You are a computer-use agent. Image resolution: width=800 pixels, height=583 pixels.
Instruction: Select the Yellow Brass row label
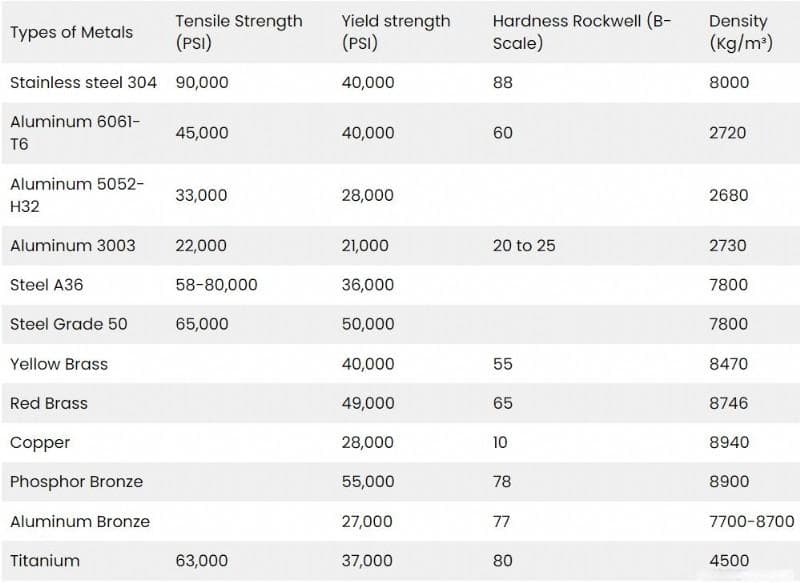tap(59, 364)
